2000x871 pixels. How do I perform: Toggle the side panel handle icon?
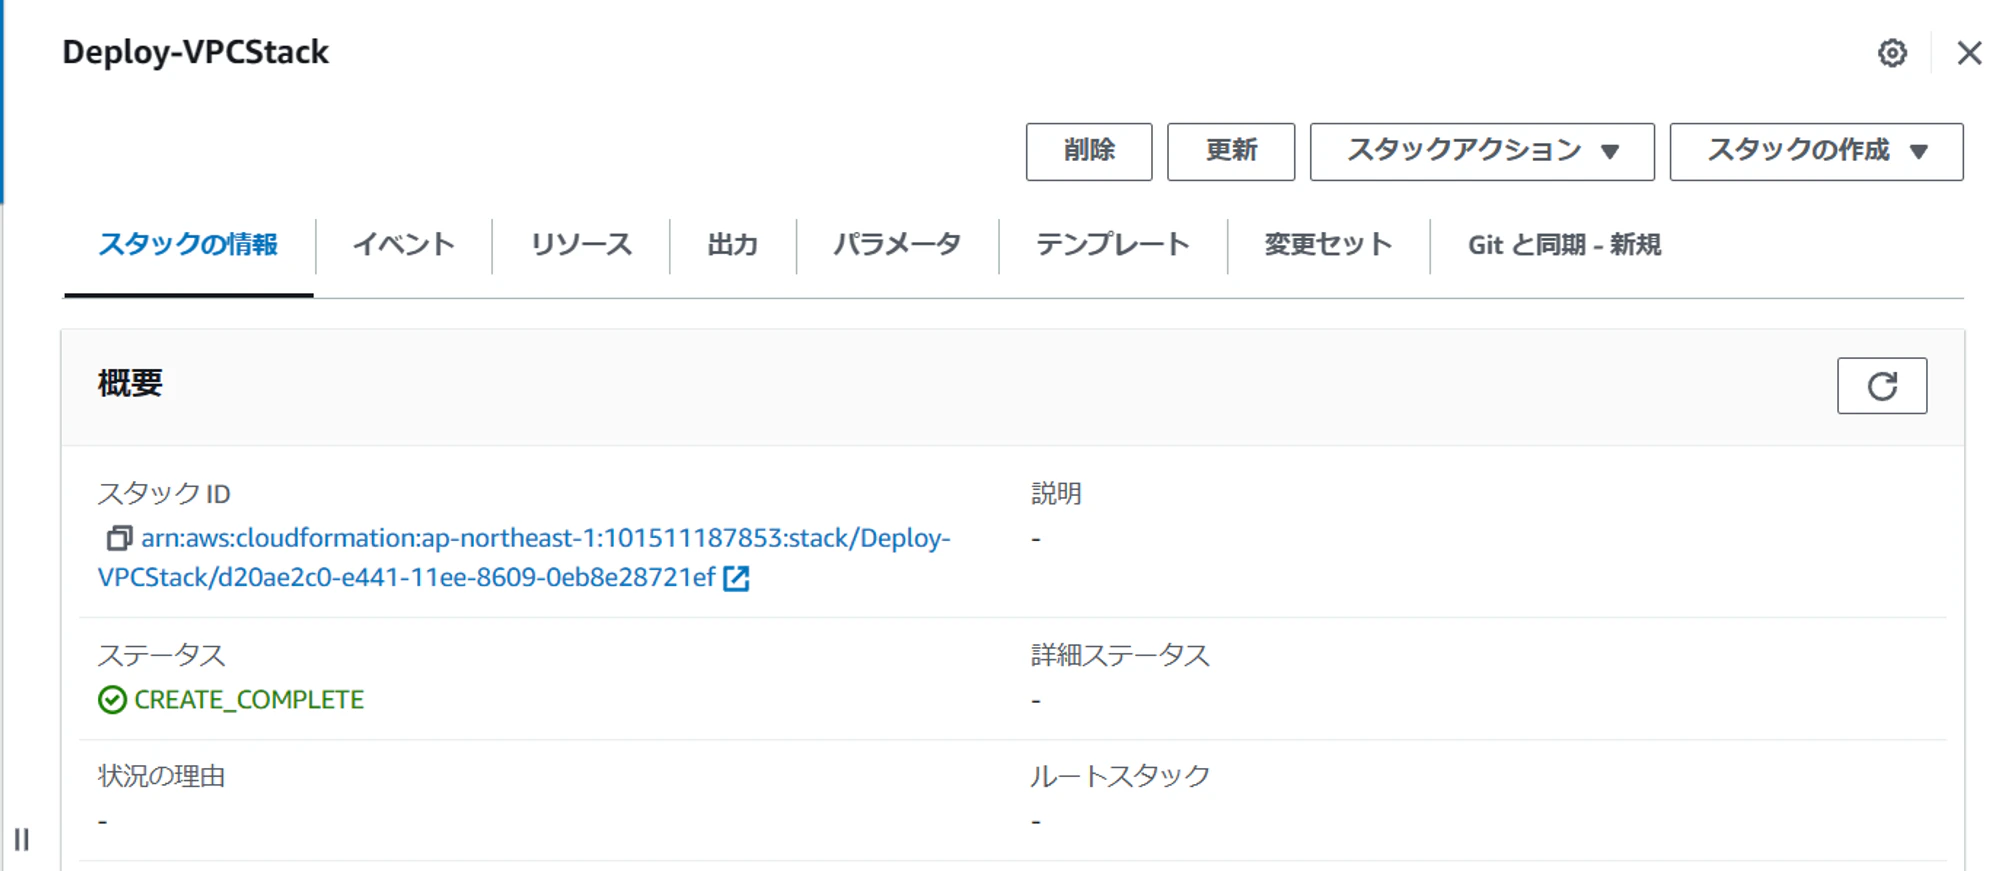click(22, 839)
